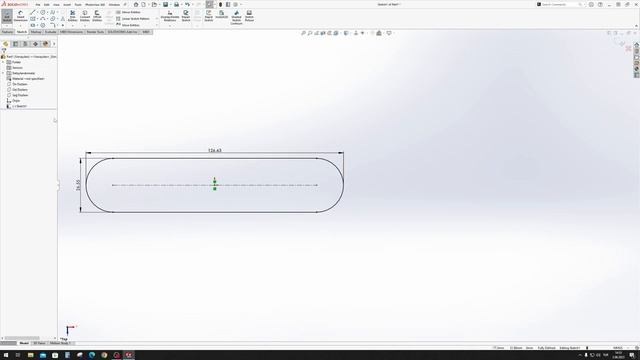Select the Trim Entities tool

tap(73, 16)
